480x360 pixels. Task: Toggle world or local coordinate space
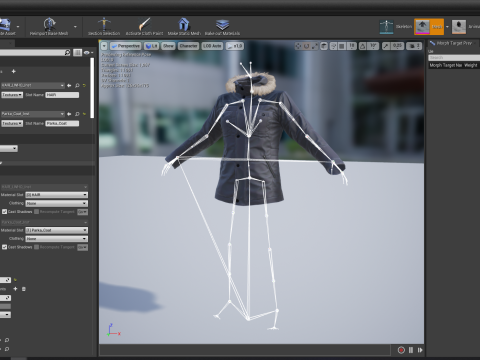point(324,46)
